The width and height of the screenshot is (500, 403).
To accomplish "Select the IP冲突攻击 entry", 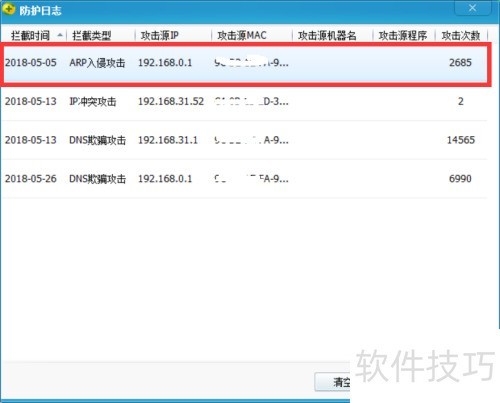I will tap(93, 101).
